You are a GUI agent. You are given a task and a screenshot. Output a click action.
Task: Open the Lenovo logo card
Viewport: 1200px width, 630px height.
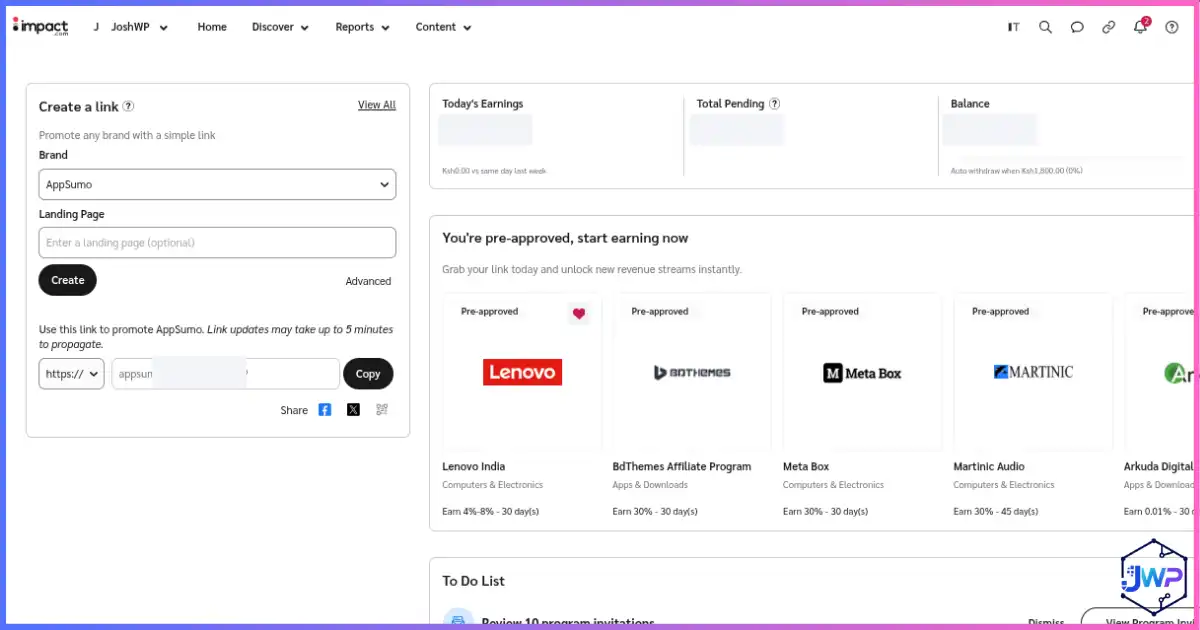click(522, 372)
